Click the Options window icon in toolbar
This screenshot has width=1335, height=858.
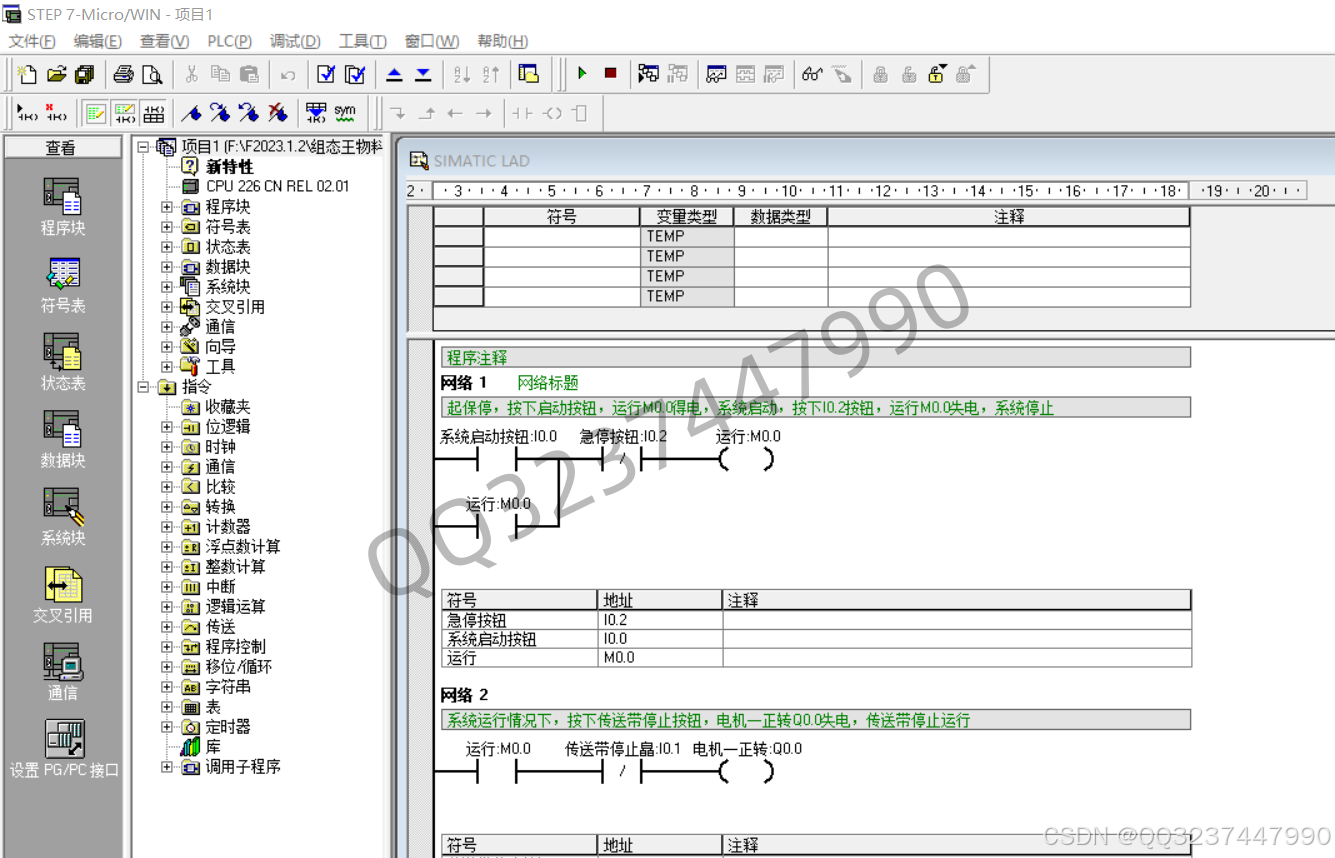(x=529, y=74)
